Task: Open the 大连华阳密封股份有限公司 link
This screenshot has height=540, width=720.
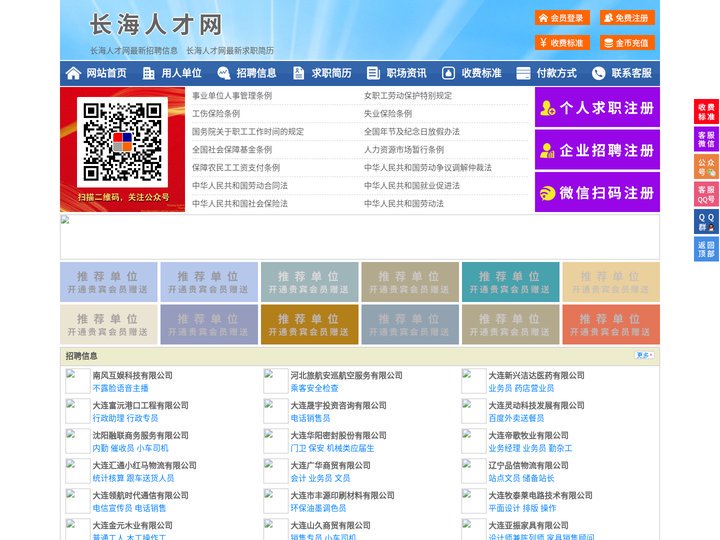Action: click(x=338, y=435)
